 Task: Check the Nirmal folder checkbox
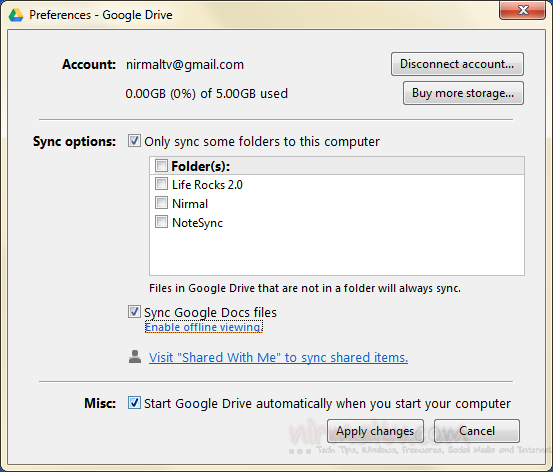[x=162, y=203]
